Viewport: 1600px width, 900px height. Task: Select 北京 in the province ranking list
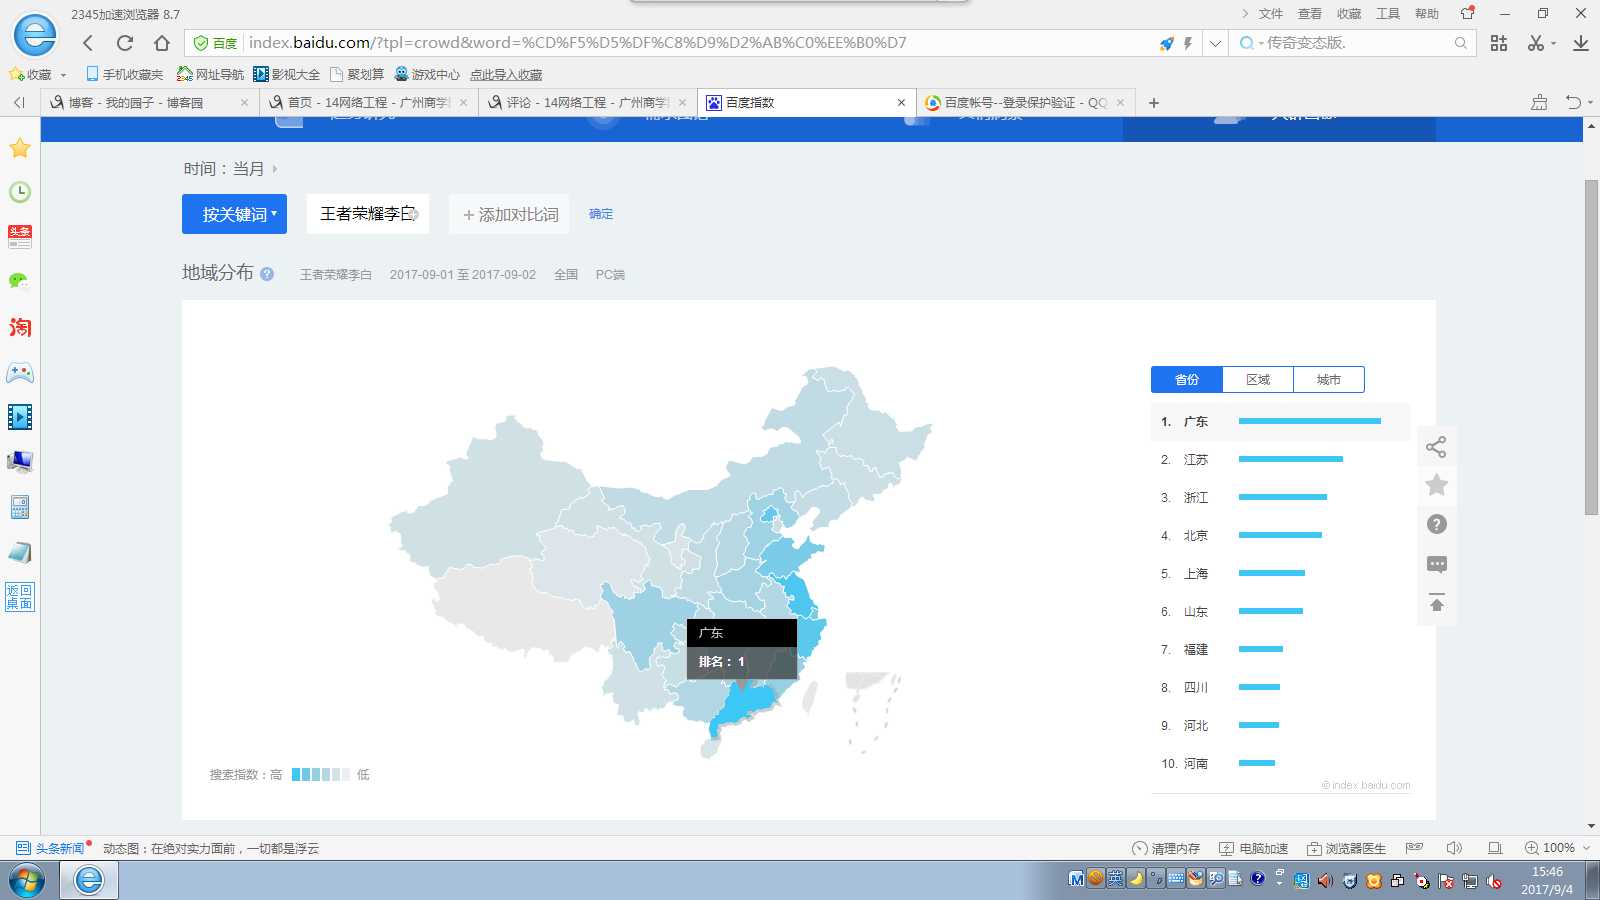[x=1280, y=536]
